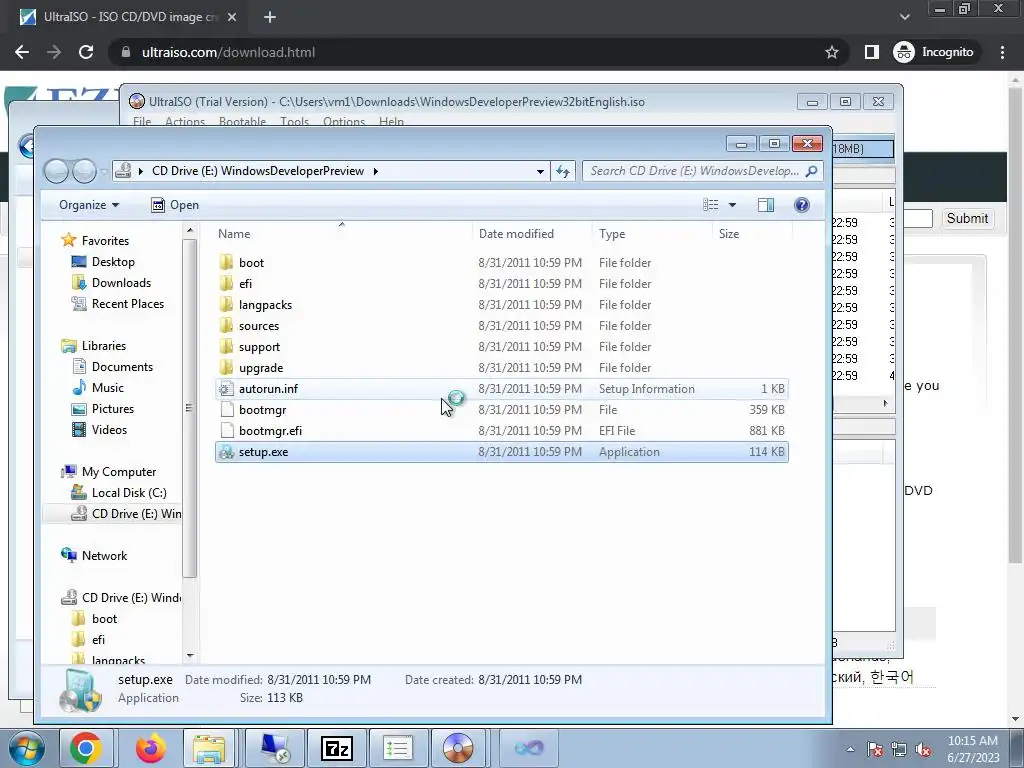The height and width of the screenshot is (768, 1024).
Task: Select CD Drive (E:) under My Computer
Action: [125, 513]
